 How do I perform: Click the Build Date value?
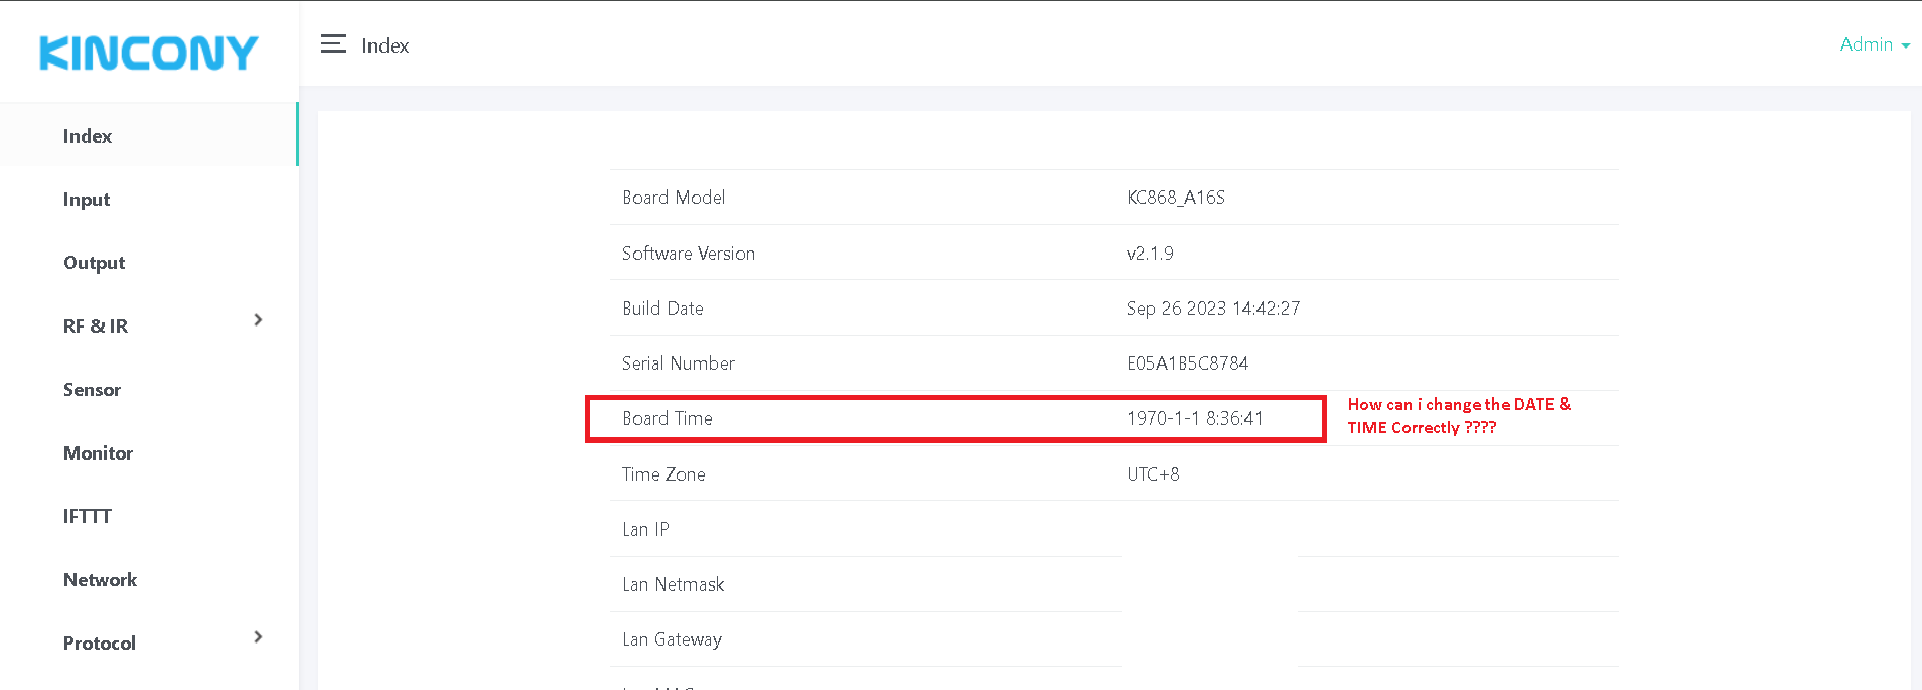(x=1213, y=309)
